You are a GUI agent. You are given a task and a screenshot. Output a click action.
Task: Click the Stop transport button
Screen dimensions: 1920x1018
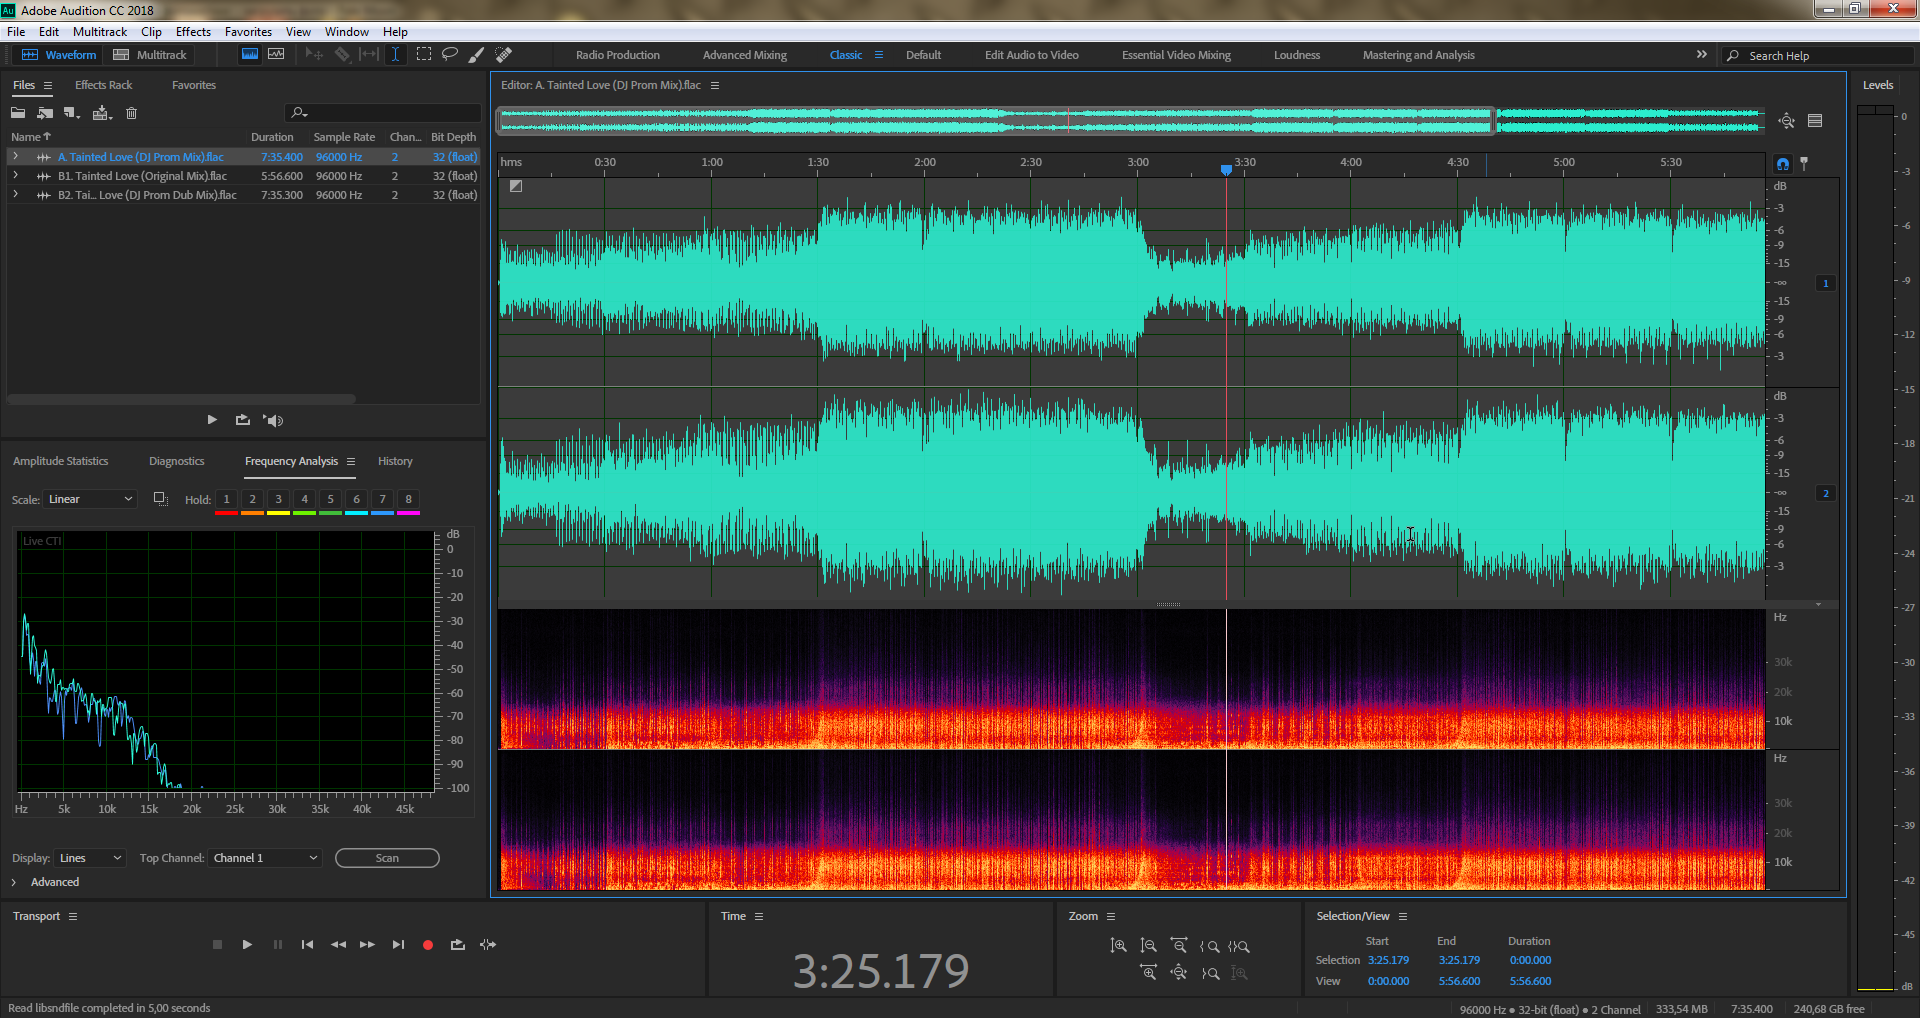point(217,944)
